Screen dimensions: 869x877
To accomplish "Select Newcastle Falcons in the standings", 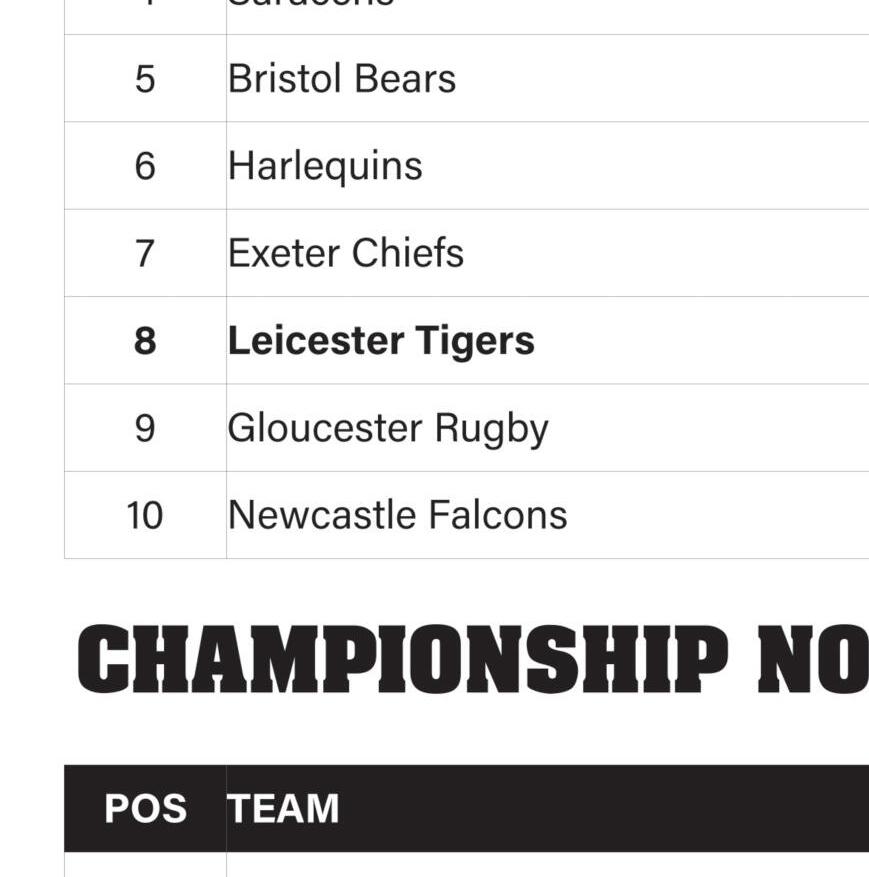I will [x=397, y=515].
